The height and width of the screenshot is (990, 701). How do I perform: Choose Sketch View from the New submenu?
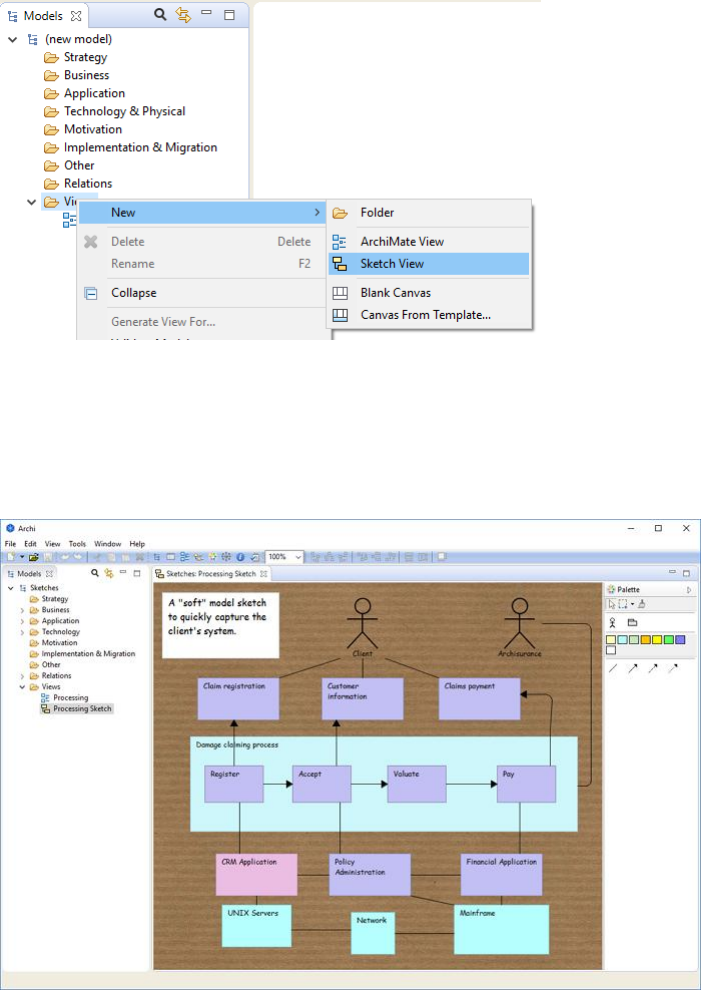429,264
